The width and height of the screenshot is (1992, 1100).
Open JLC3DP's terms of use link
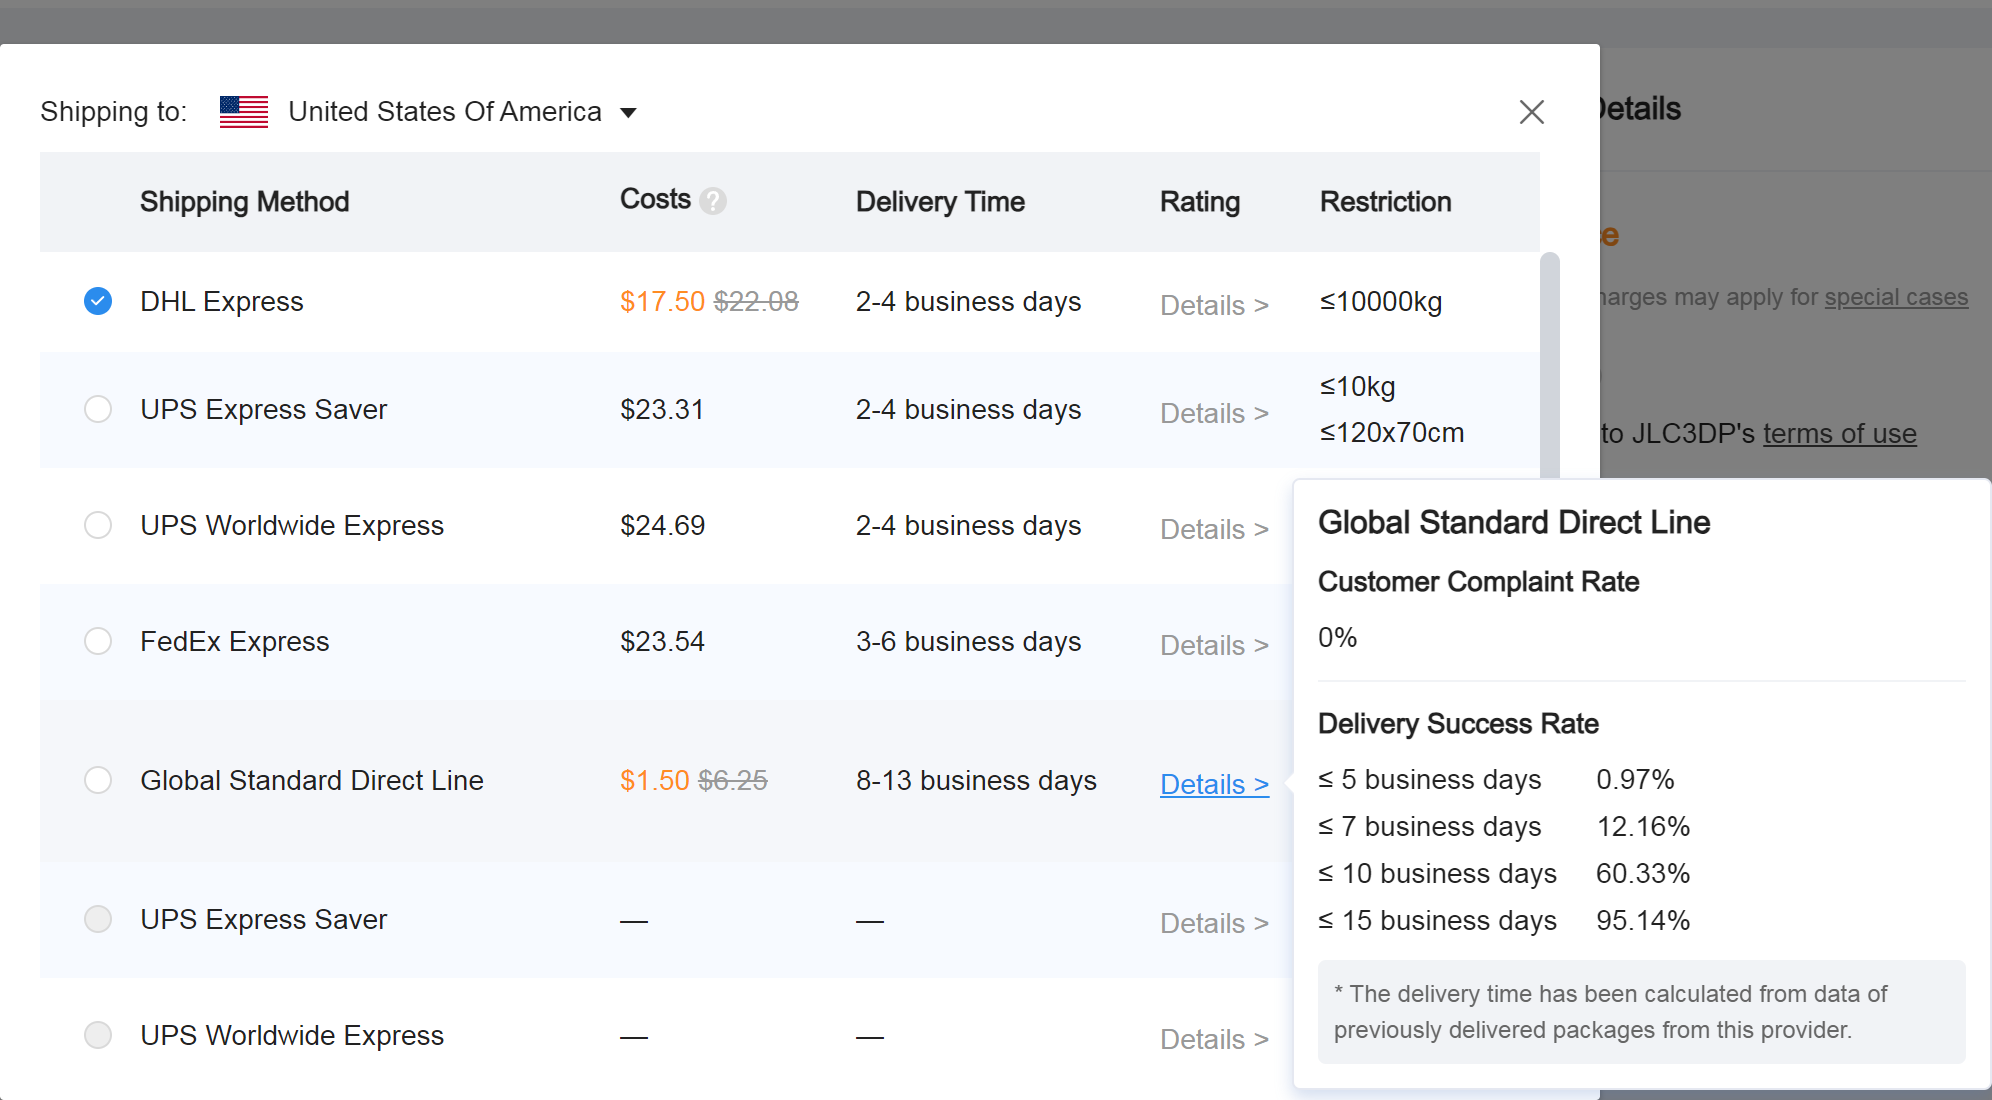point(1838,433)
